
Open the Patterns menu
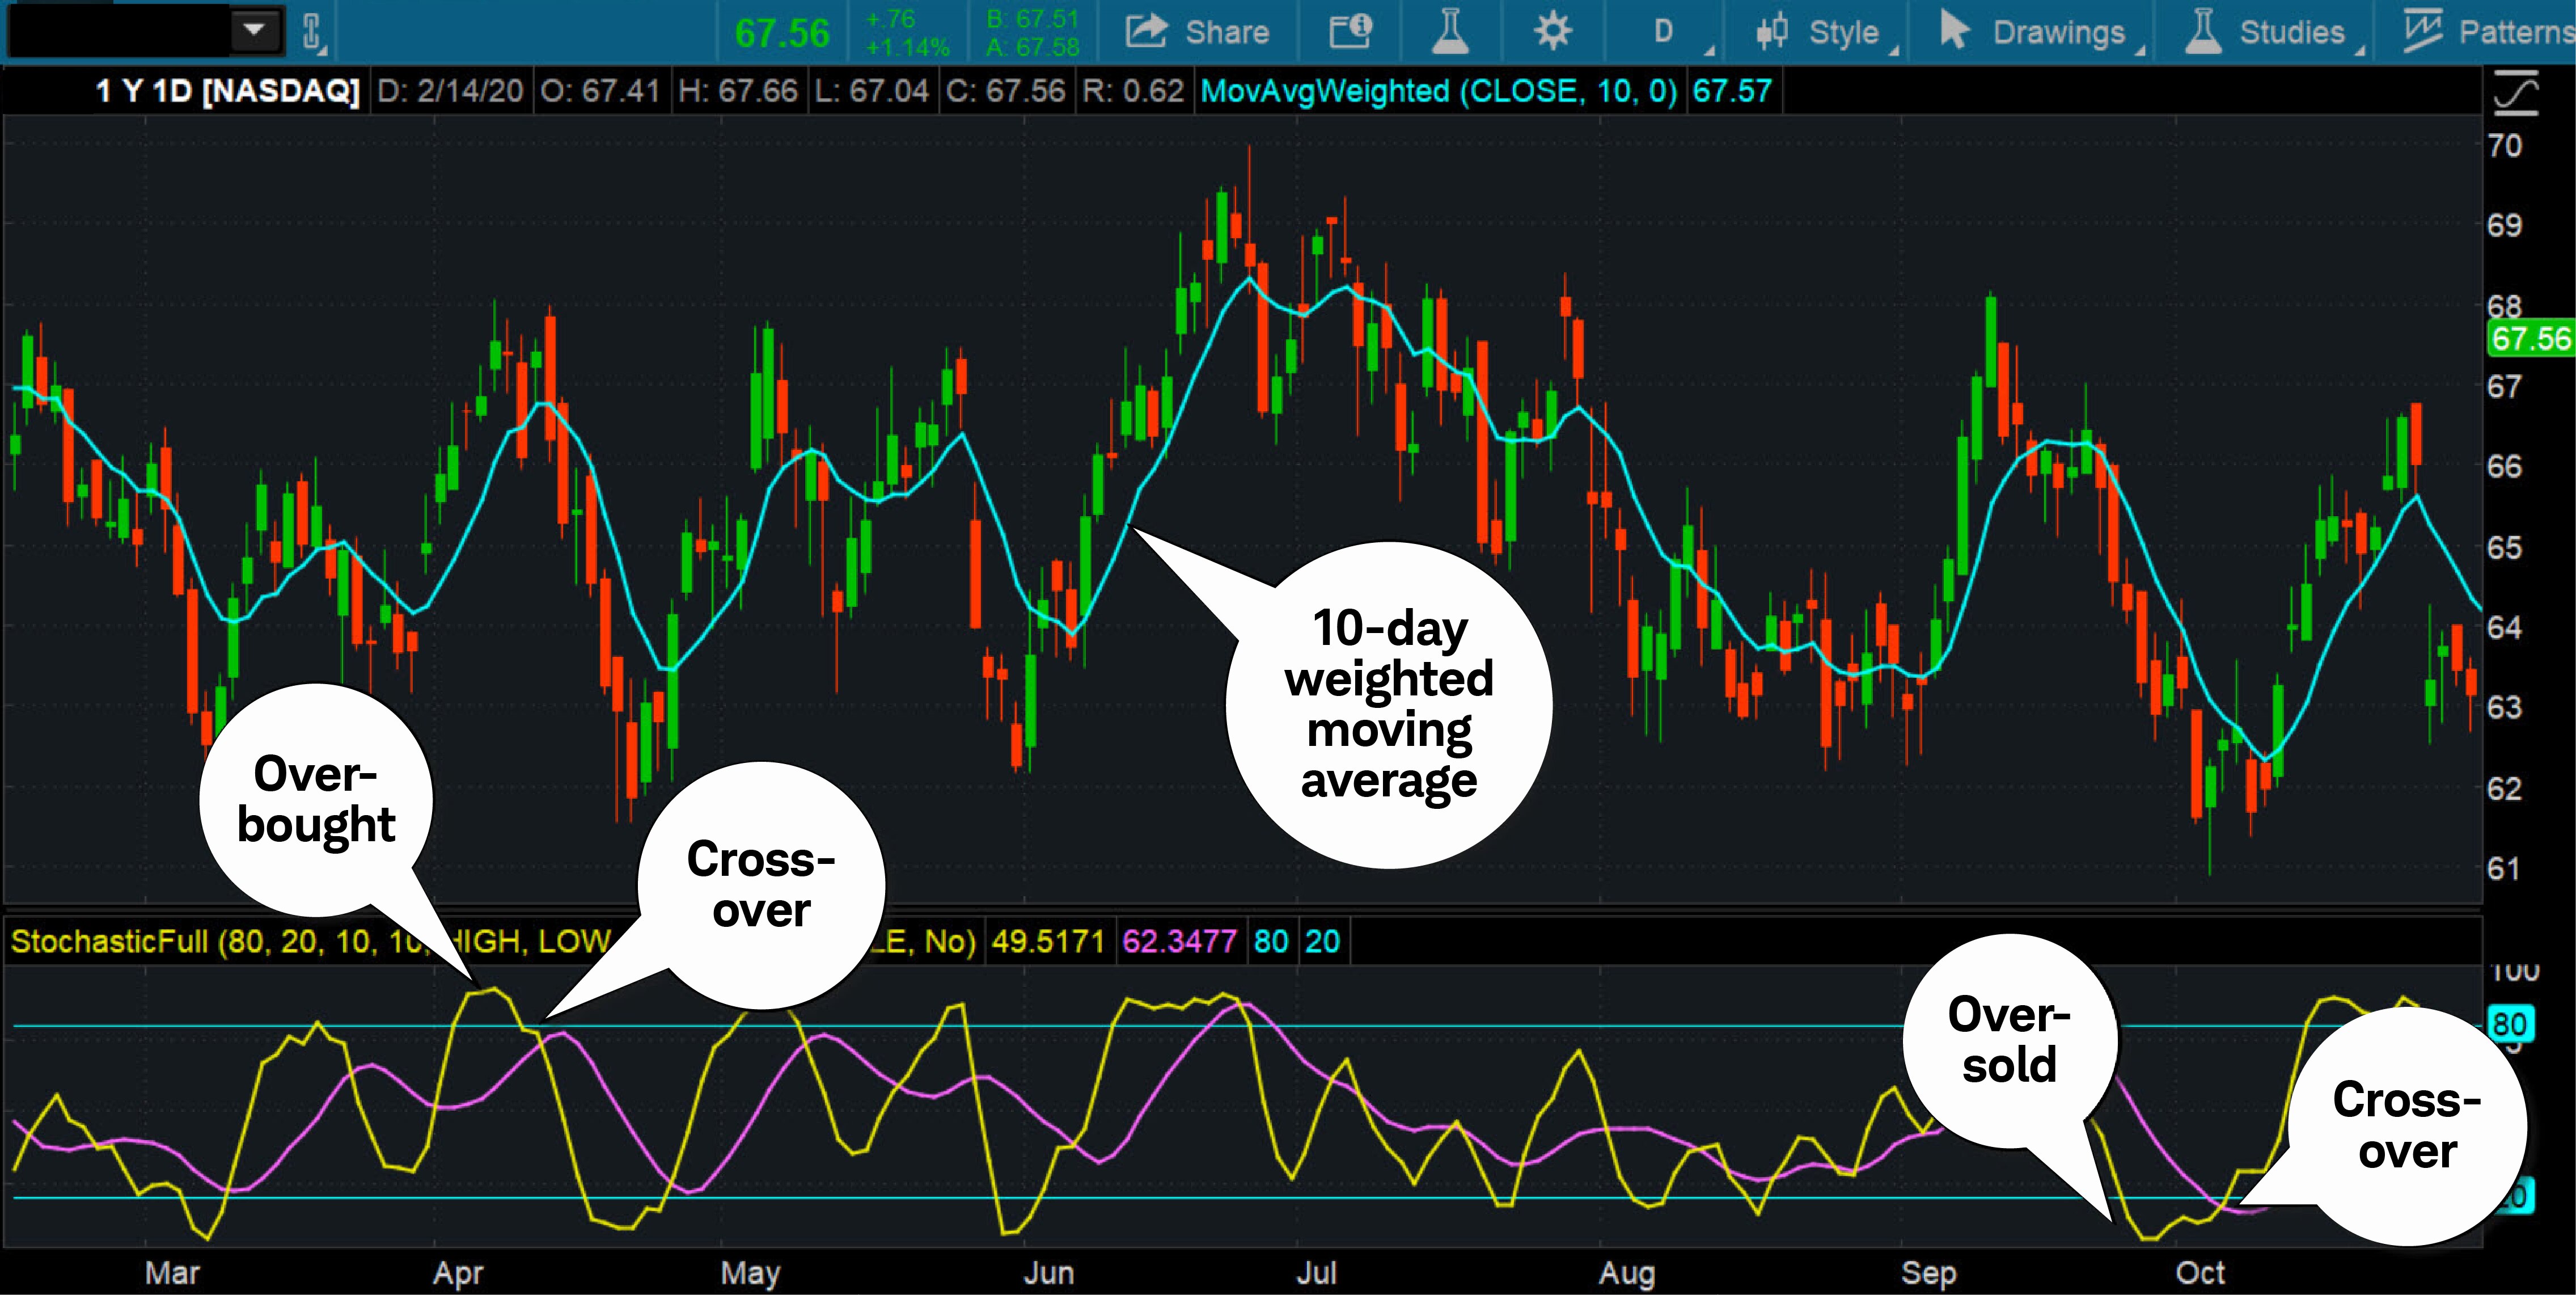(x=2488, y=32)
